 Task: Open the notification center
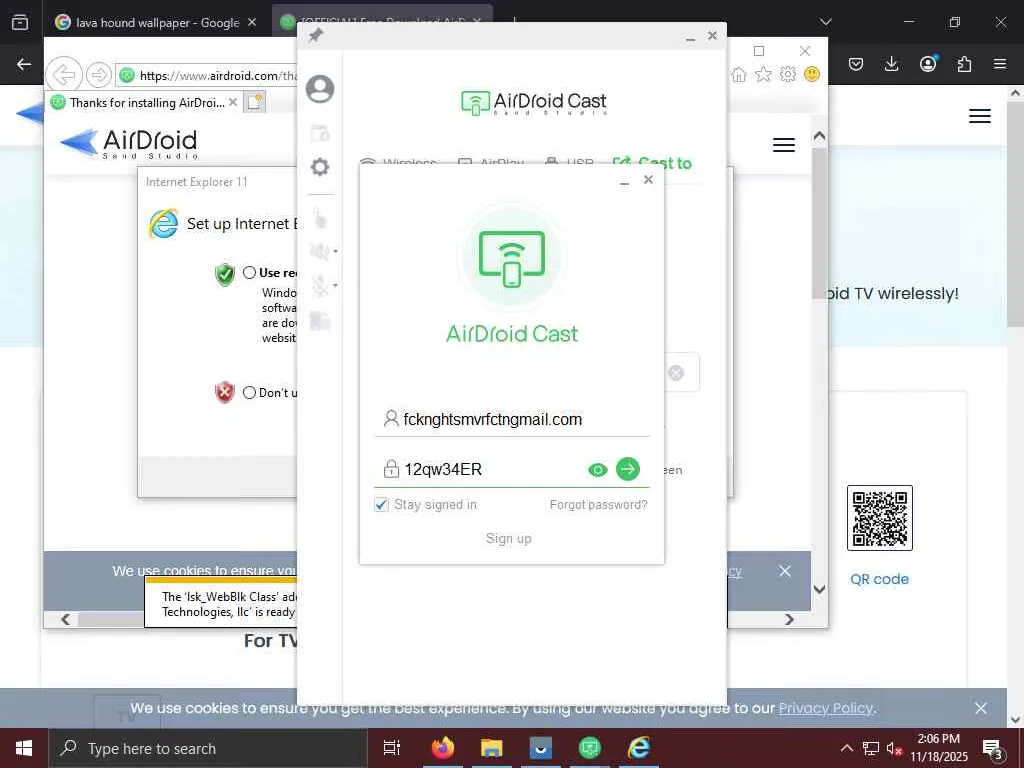993,749
